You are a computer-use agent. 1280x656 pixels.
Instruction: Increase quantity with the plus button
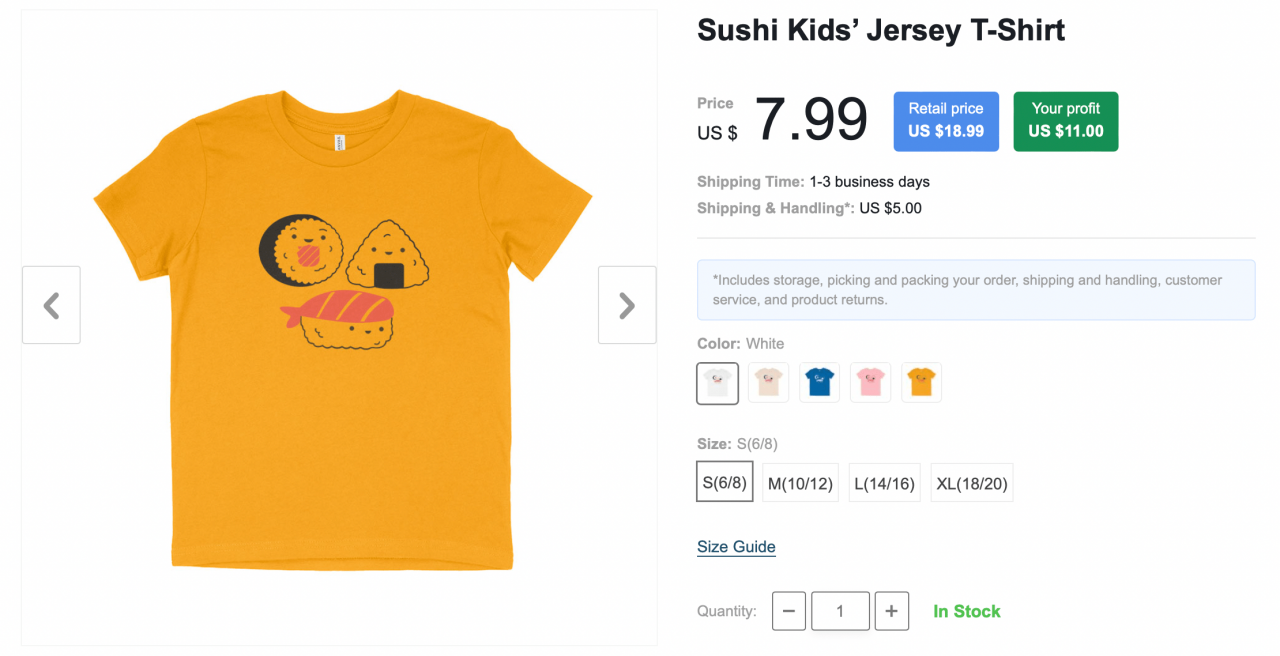point(891,610)
